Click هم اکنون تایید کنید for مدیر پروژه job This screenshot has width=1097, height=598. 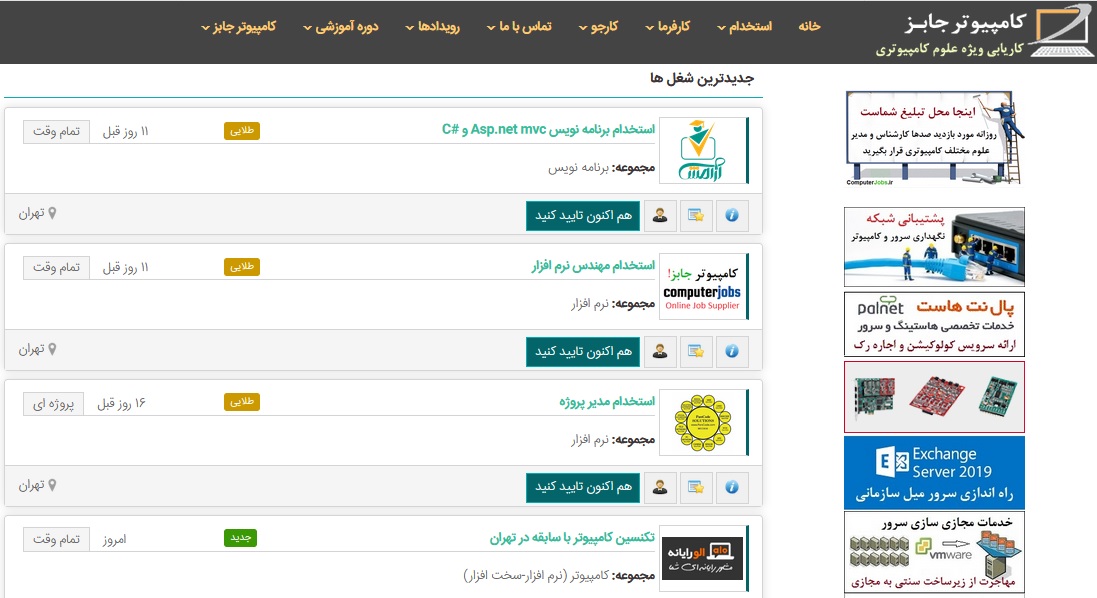point(583,487)
